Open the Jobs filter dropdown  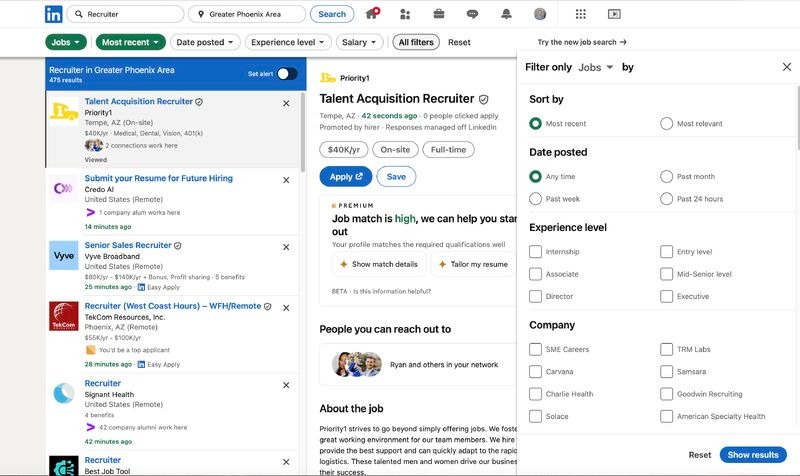[x=66, y=42]
